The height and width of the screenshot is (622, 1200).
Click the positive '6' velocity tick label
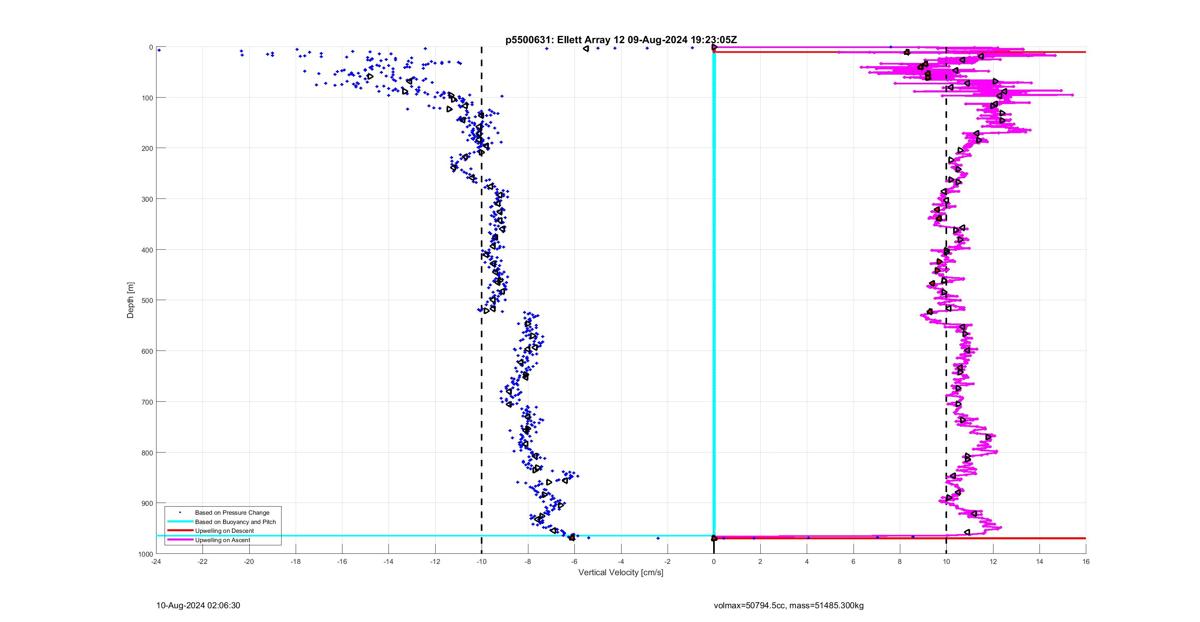[853, 561]
